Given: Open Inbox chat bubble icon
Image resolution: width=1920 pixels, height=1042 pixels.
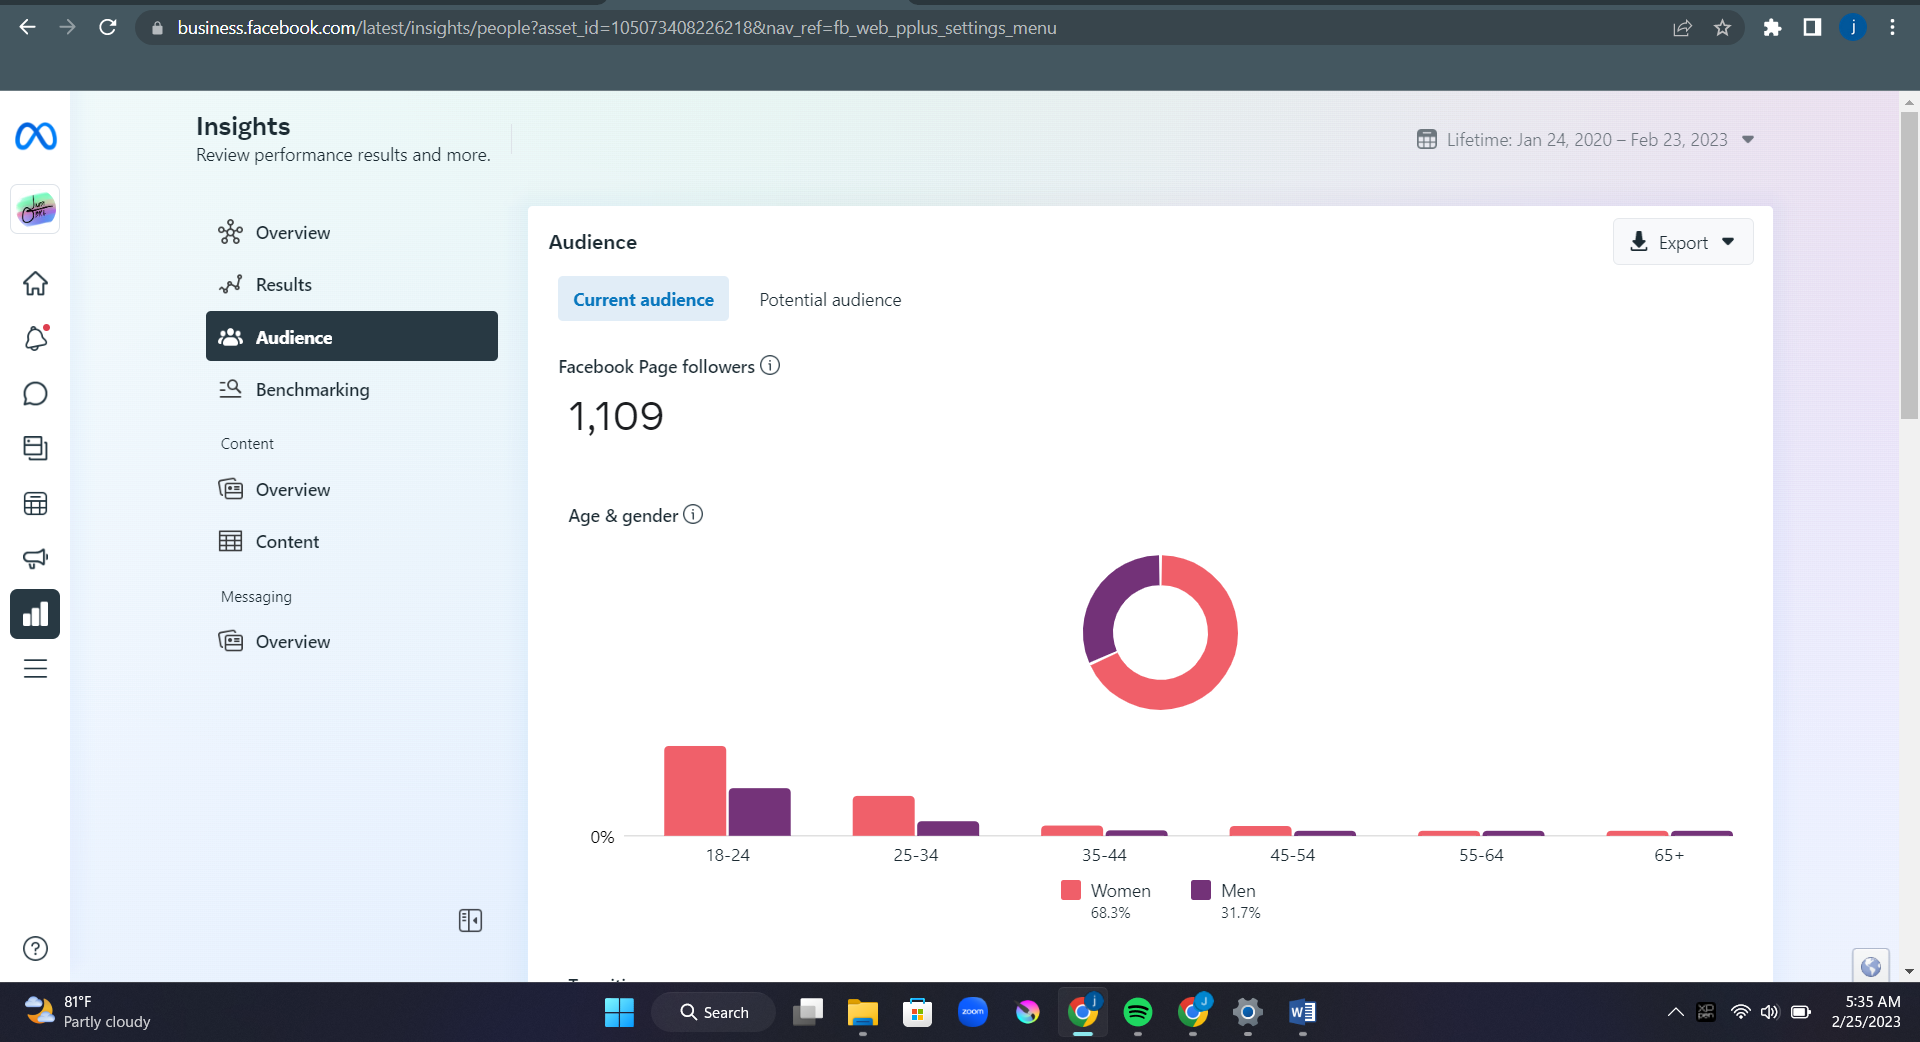Looking at the screenshot, I should 35,394.
